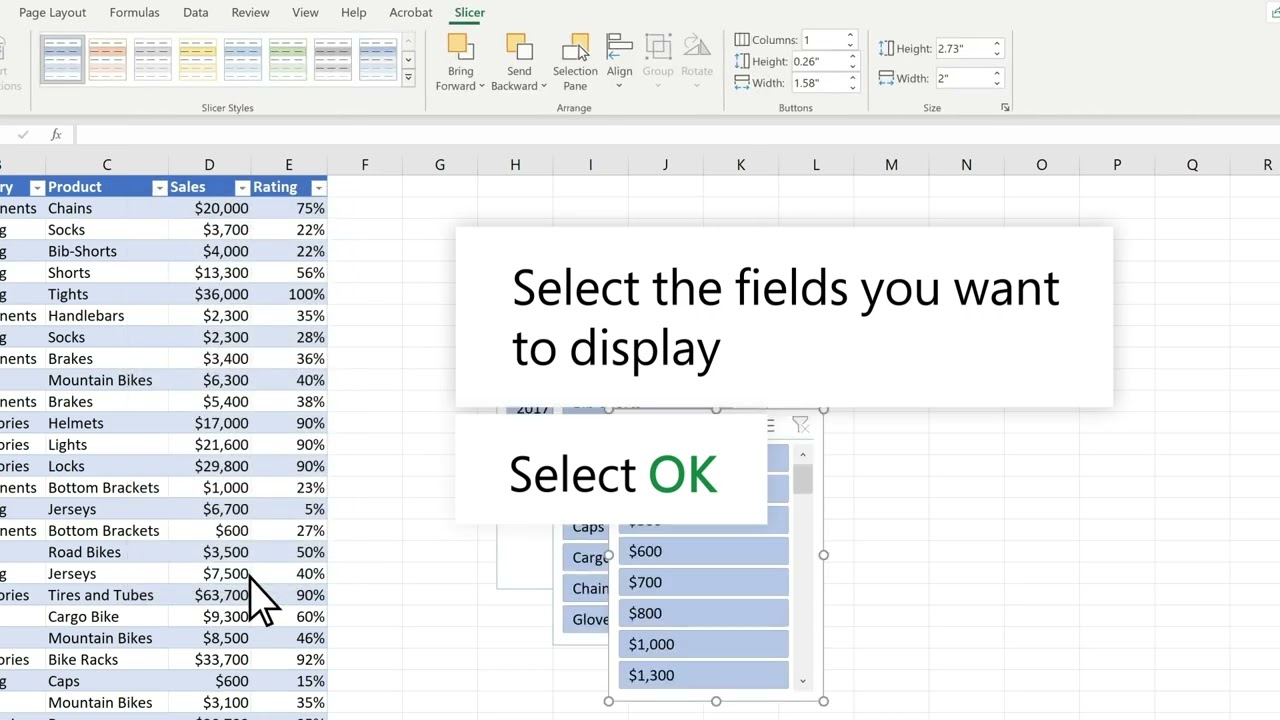Click the Buttons Width field
The height and width of the screenshot is (720, 1280).
[817, 82]
